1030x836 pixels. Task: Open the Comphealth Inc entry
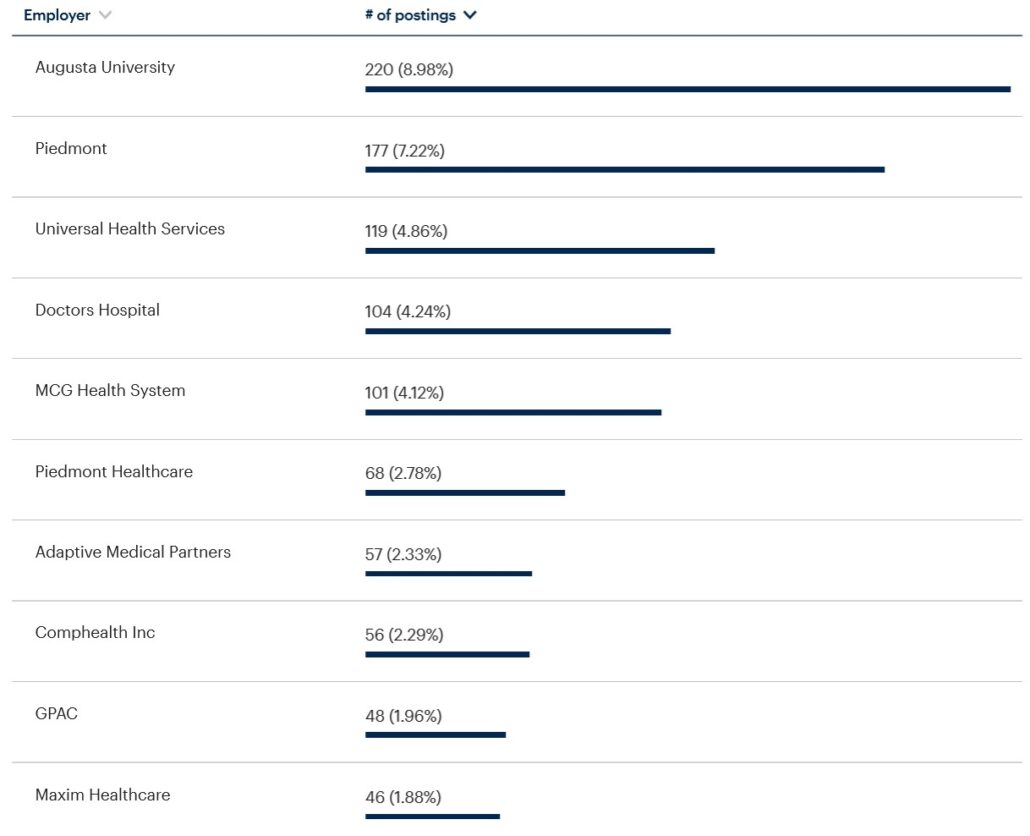click(95, 633)
